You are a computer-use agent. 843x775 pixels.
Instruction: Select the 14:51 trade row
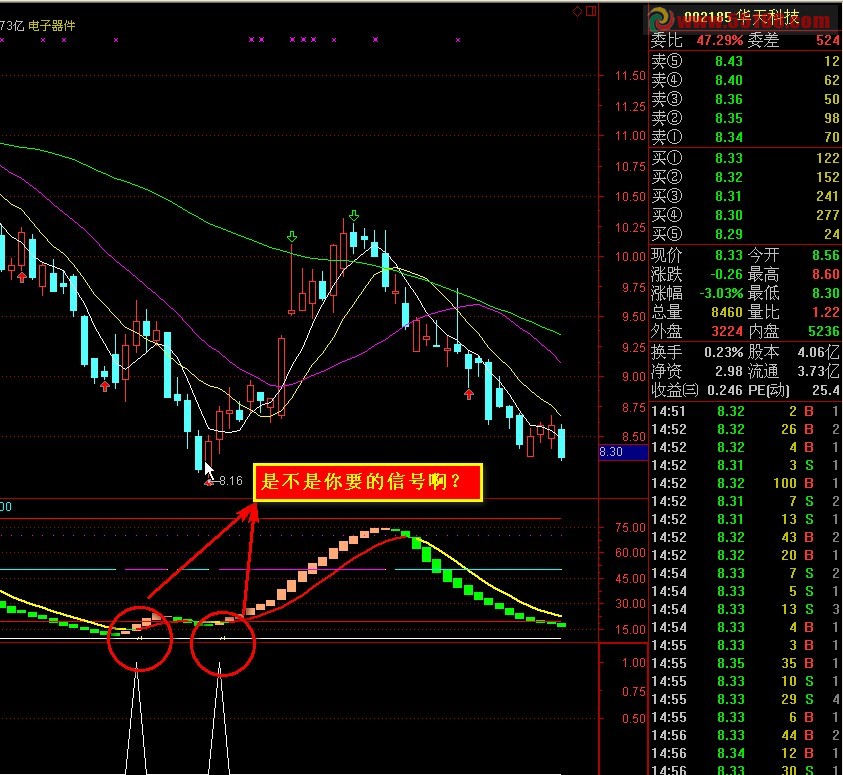745,412
